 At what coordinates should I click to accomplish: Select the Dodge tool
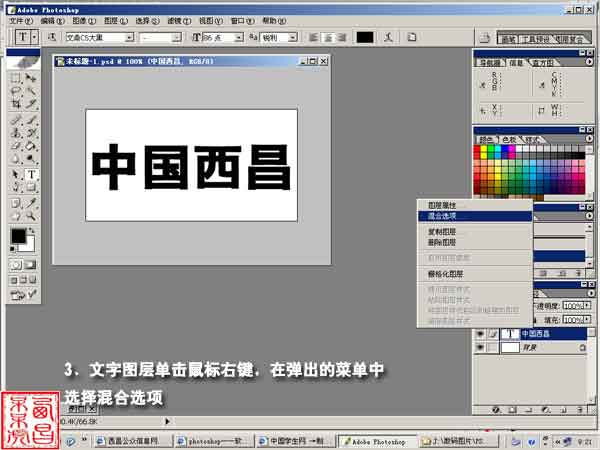pyautogui.click(x=31, y=159)
